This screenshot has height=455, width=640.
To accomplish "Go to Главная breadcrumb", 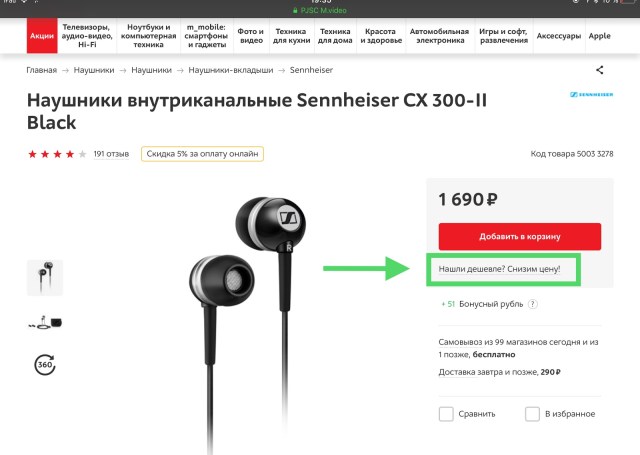I will coord(42,70).
